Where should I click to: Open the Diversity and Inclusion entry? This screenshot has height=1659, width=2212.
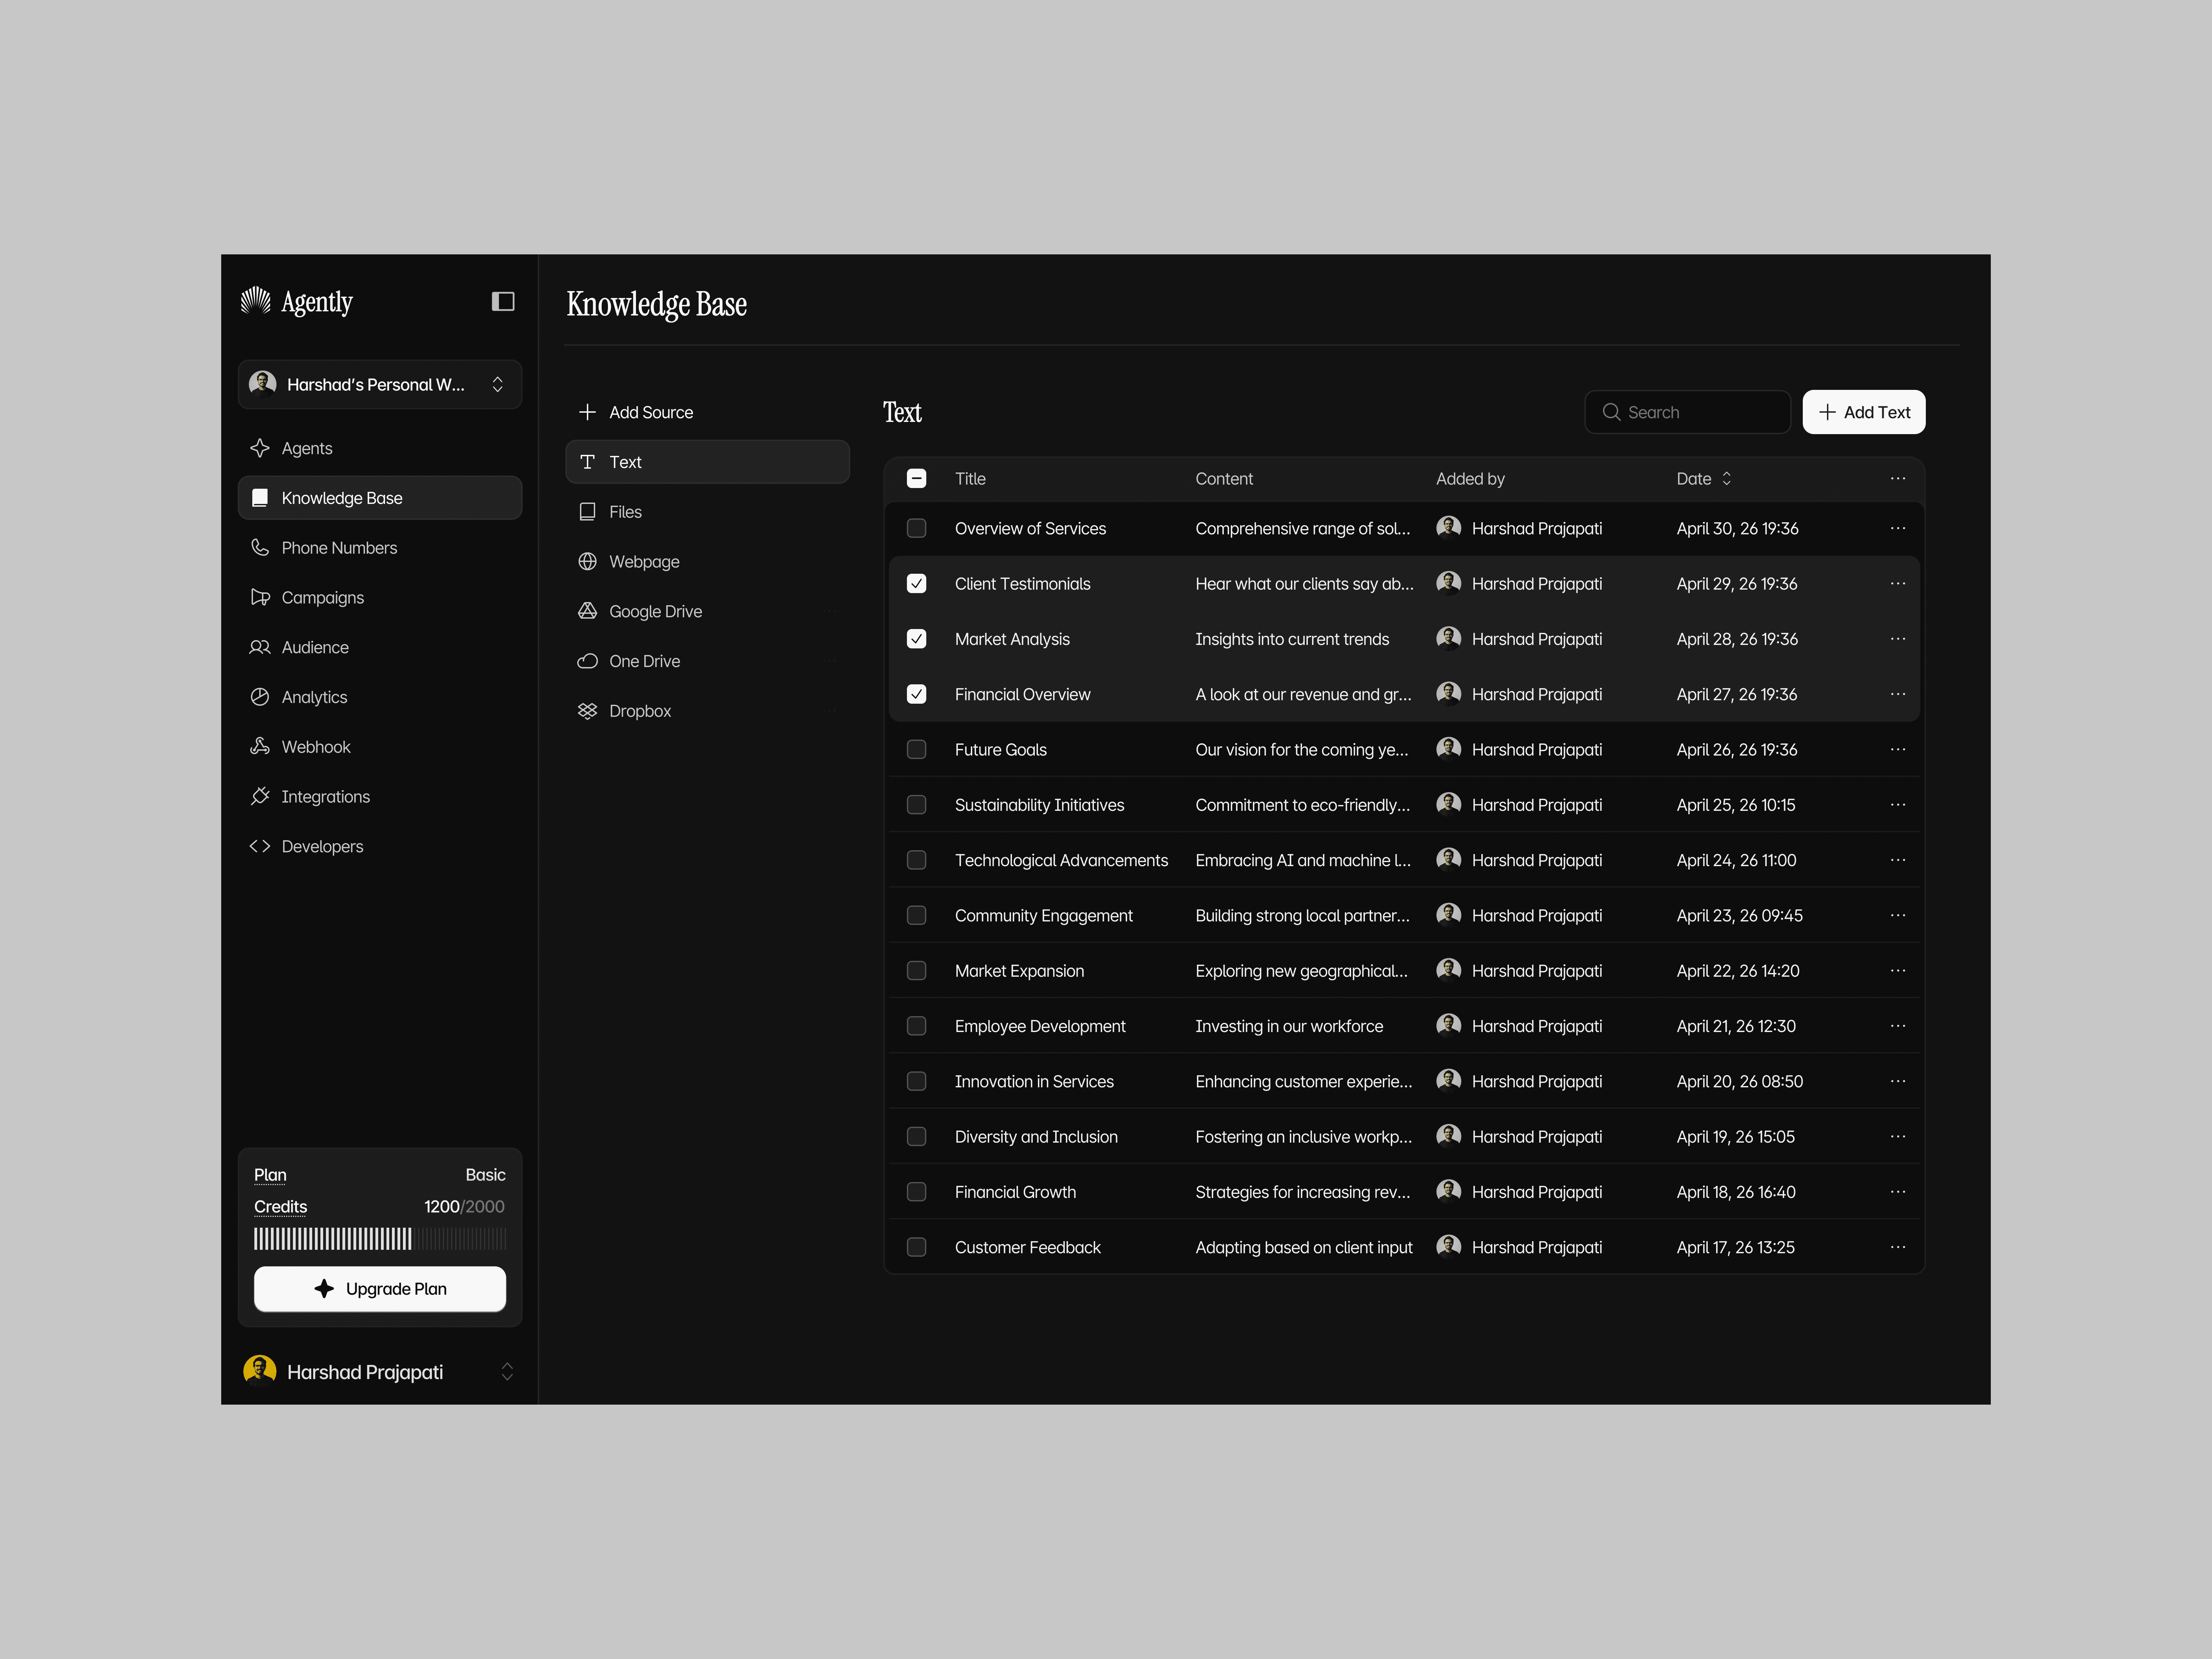1036,1137
